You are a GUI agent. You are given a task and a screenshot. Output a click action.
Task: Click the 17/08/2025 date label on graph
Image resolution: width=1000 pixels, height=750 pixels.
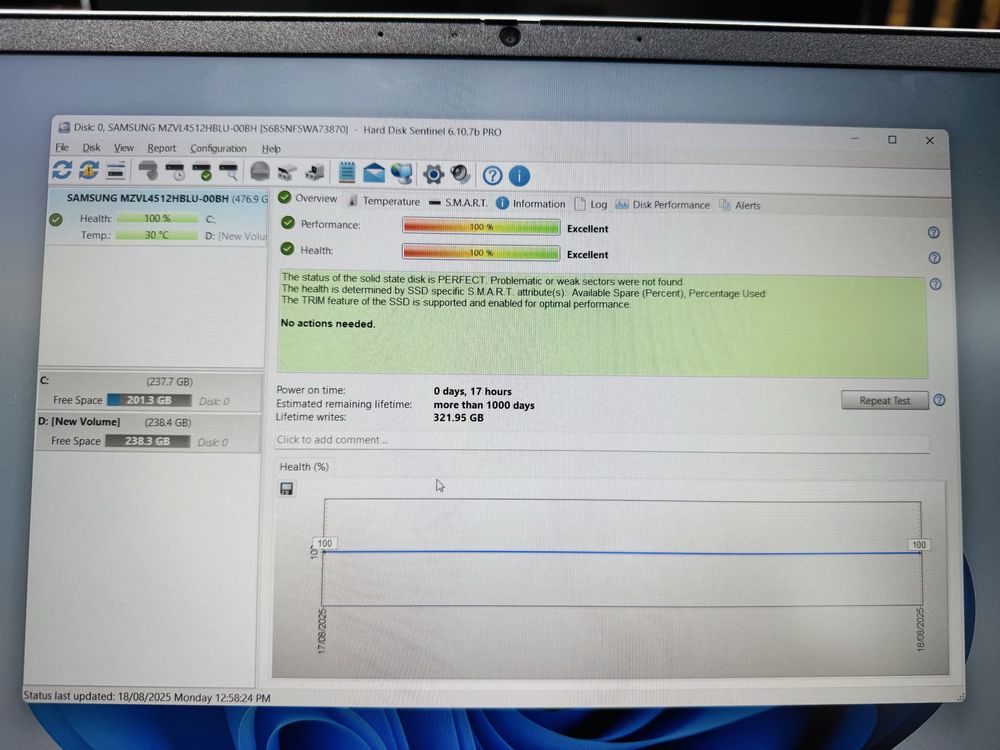pyautogui.click(x=322, y=630)
